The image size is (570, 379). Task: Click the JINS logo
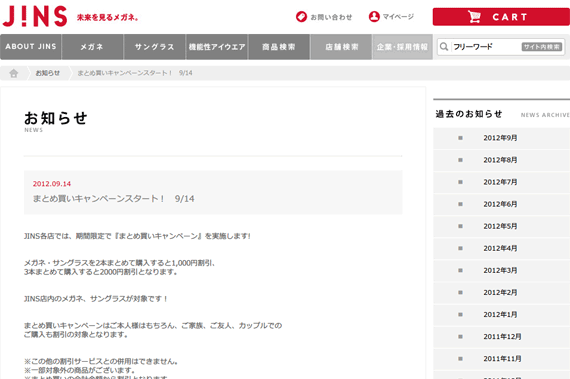click(35, 16)
